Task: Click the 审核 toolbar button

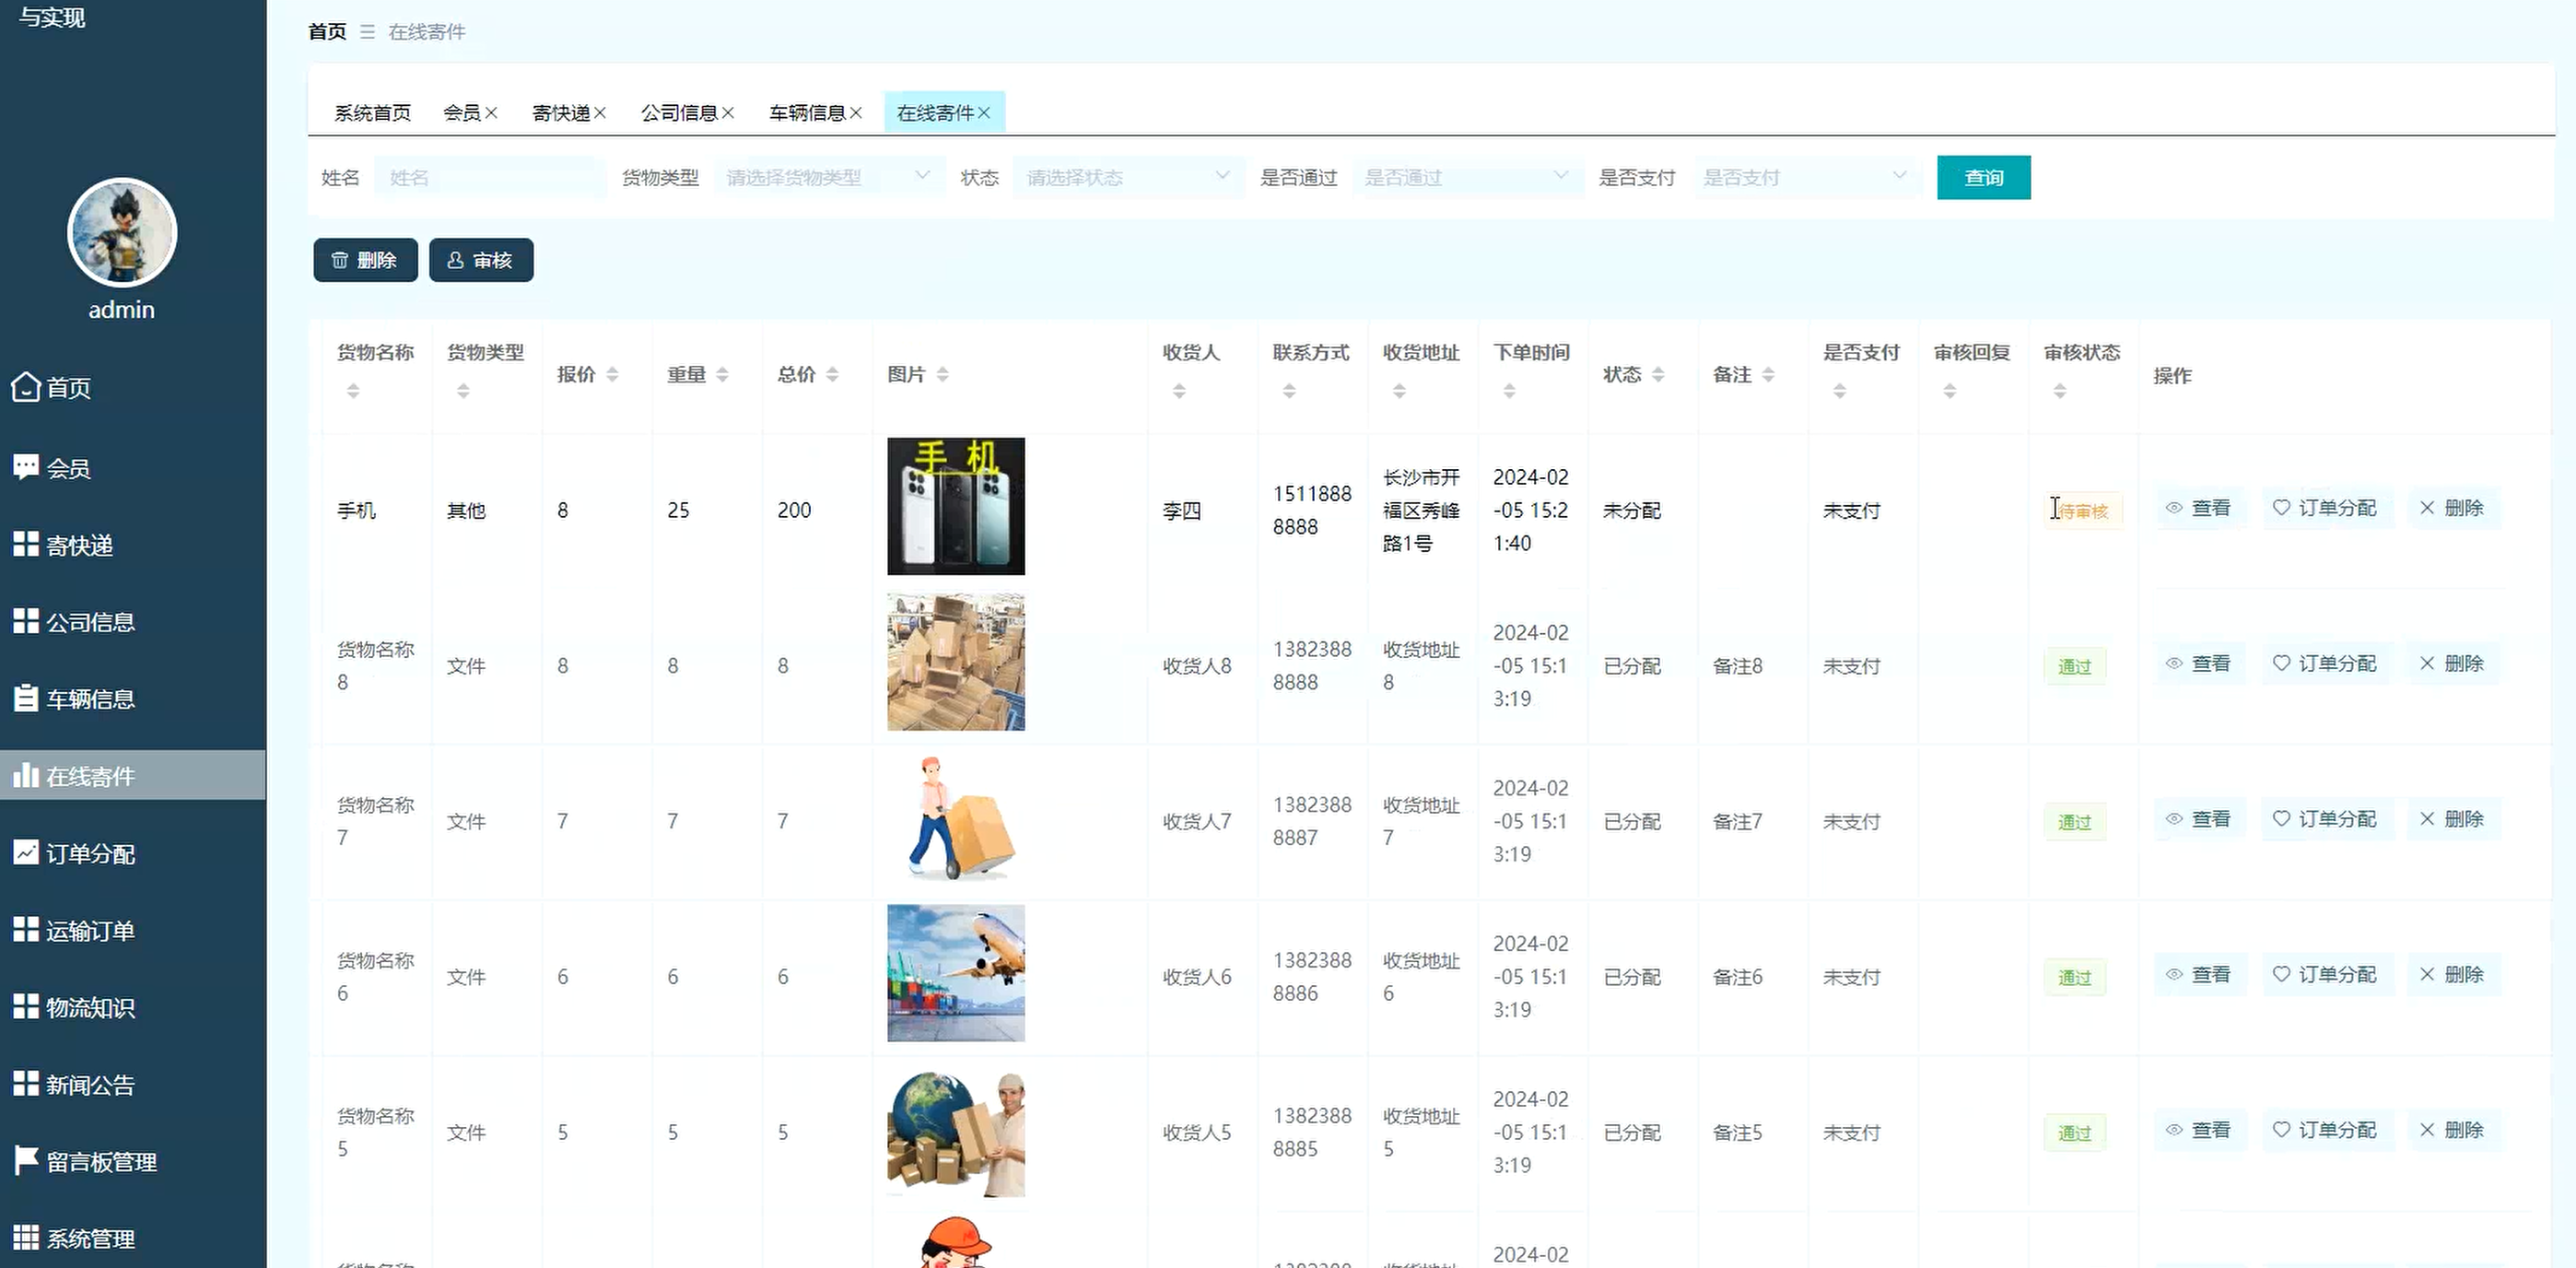Action: (x=481, y=260)
